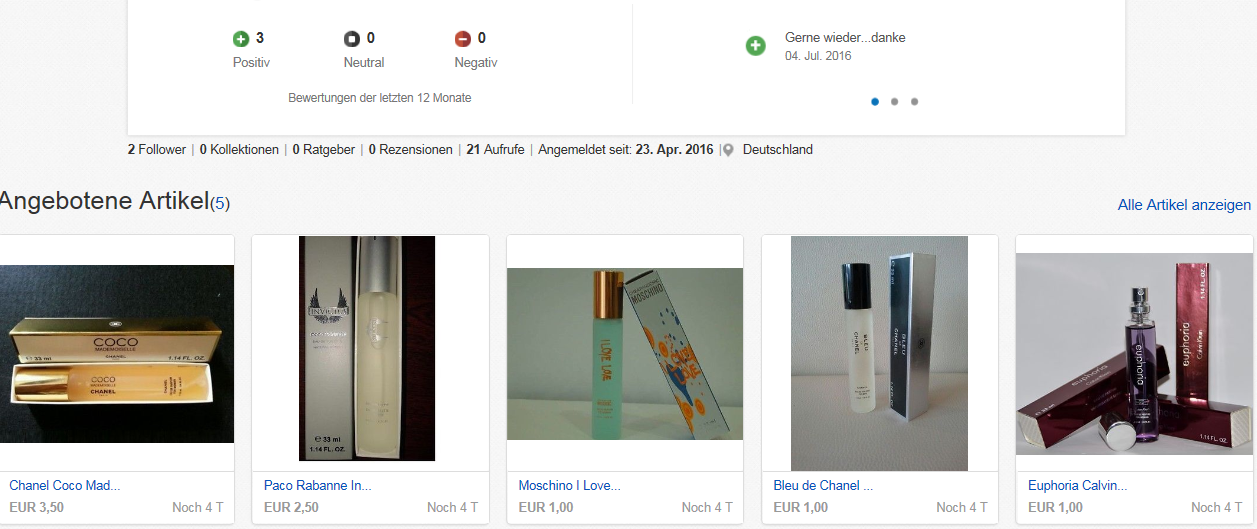This screenshot has height=529, width=1257.
Task: Click the Moschino perfume product image
Action: click(x=625, y=354)
